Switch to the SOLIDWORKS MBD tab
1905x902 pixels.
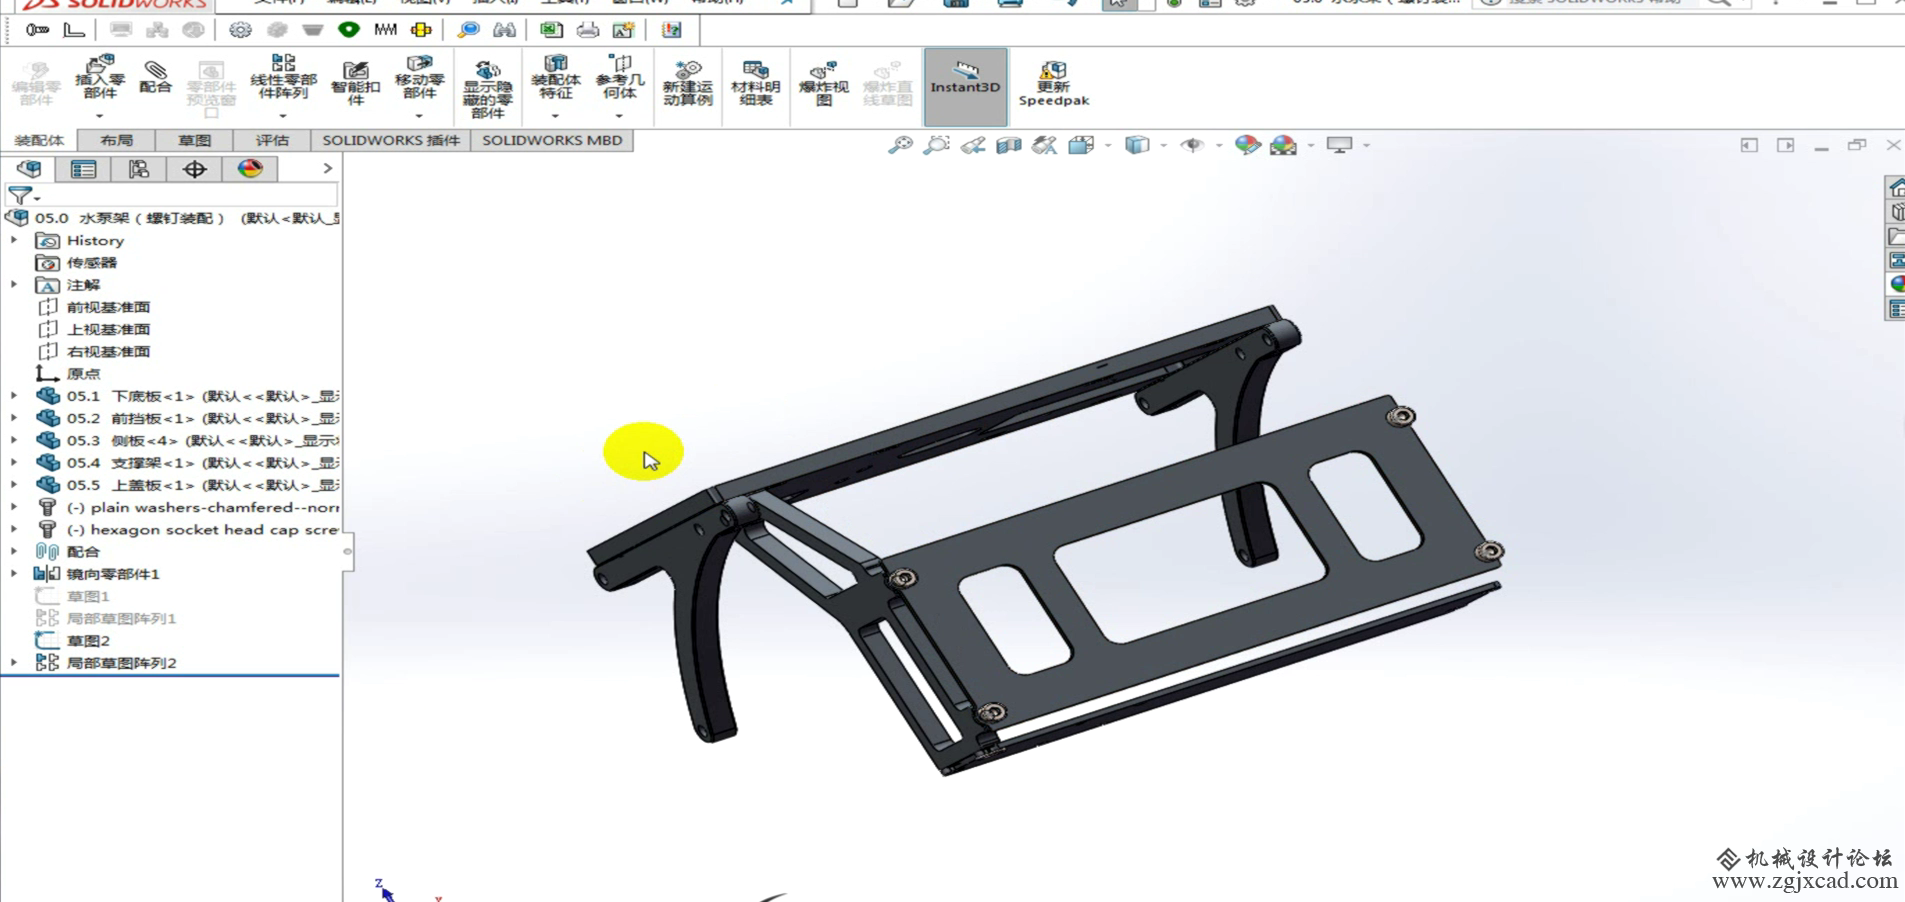pyautogui.click(x=552, y=141)
